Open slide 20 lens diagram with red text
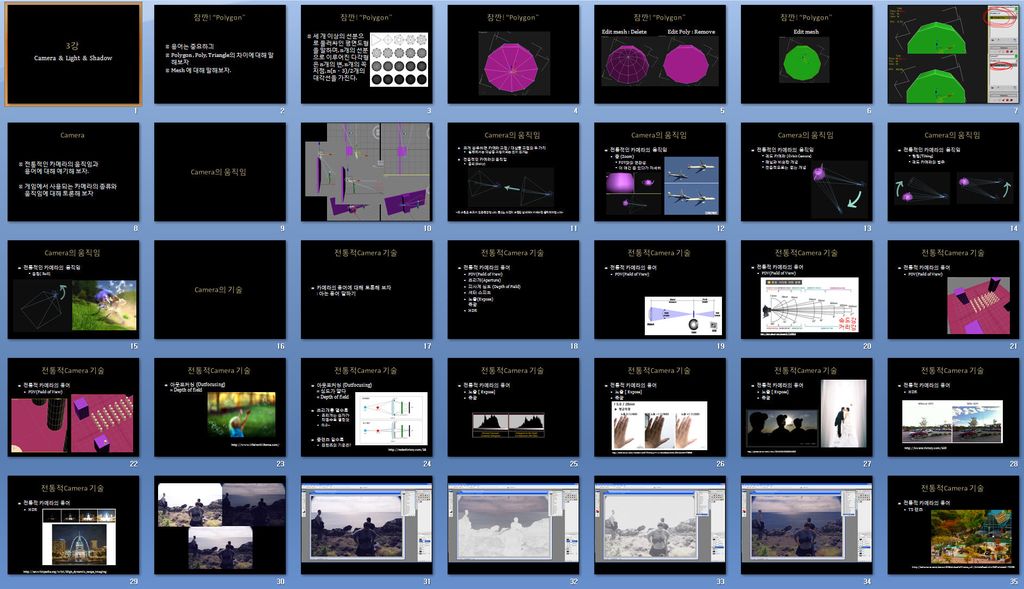The width and height of the screenshot is (1024, 589). pos(807,289)
